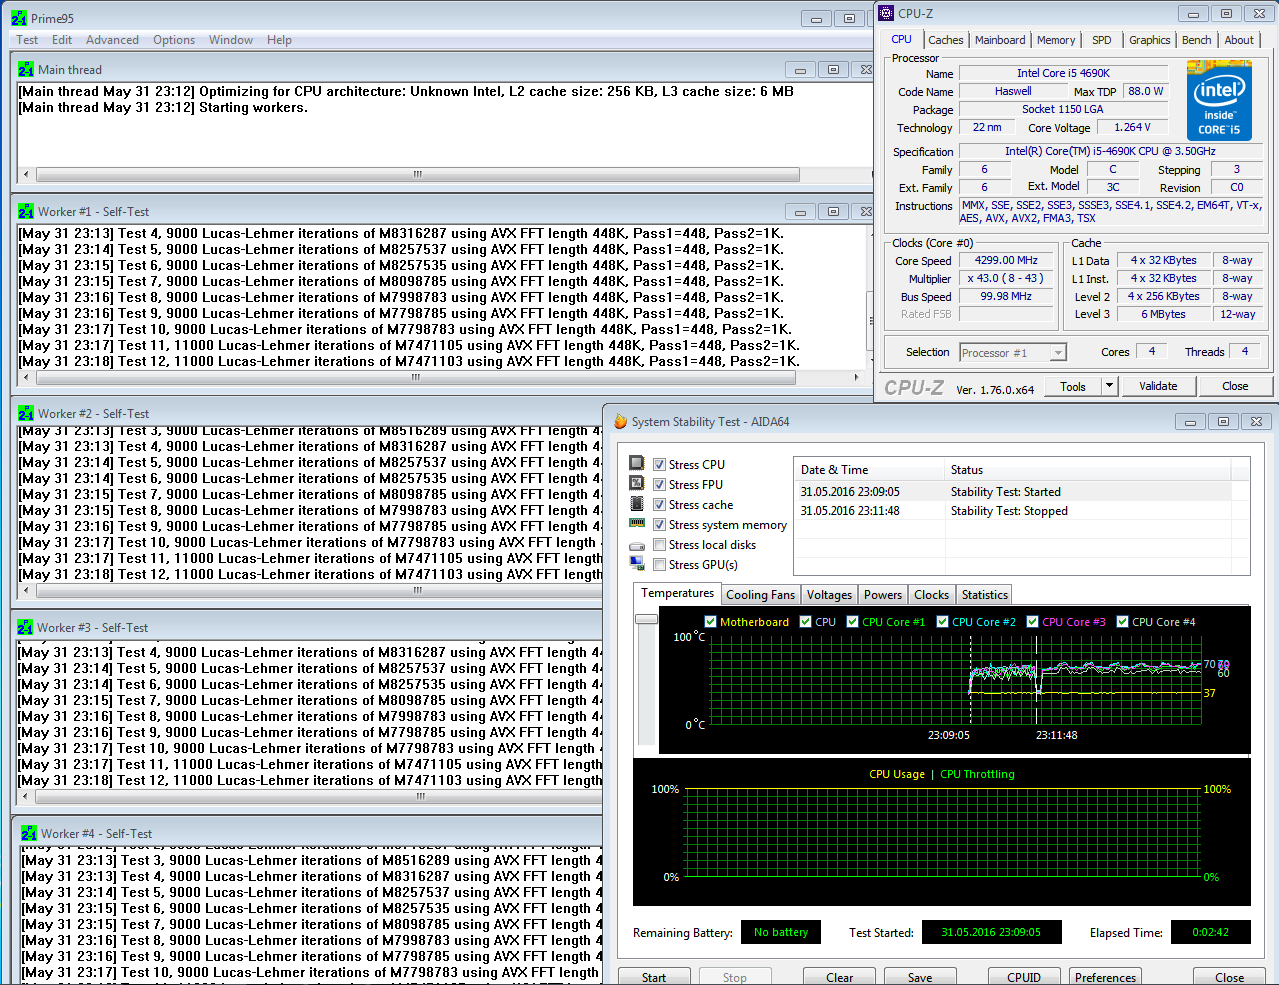The width and height of the screenshot is (1279, 985).
Task: Click the Stress FPU icon
Action: [x=637, y=484]
